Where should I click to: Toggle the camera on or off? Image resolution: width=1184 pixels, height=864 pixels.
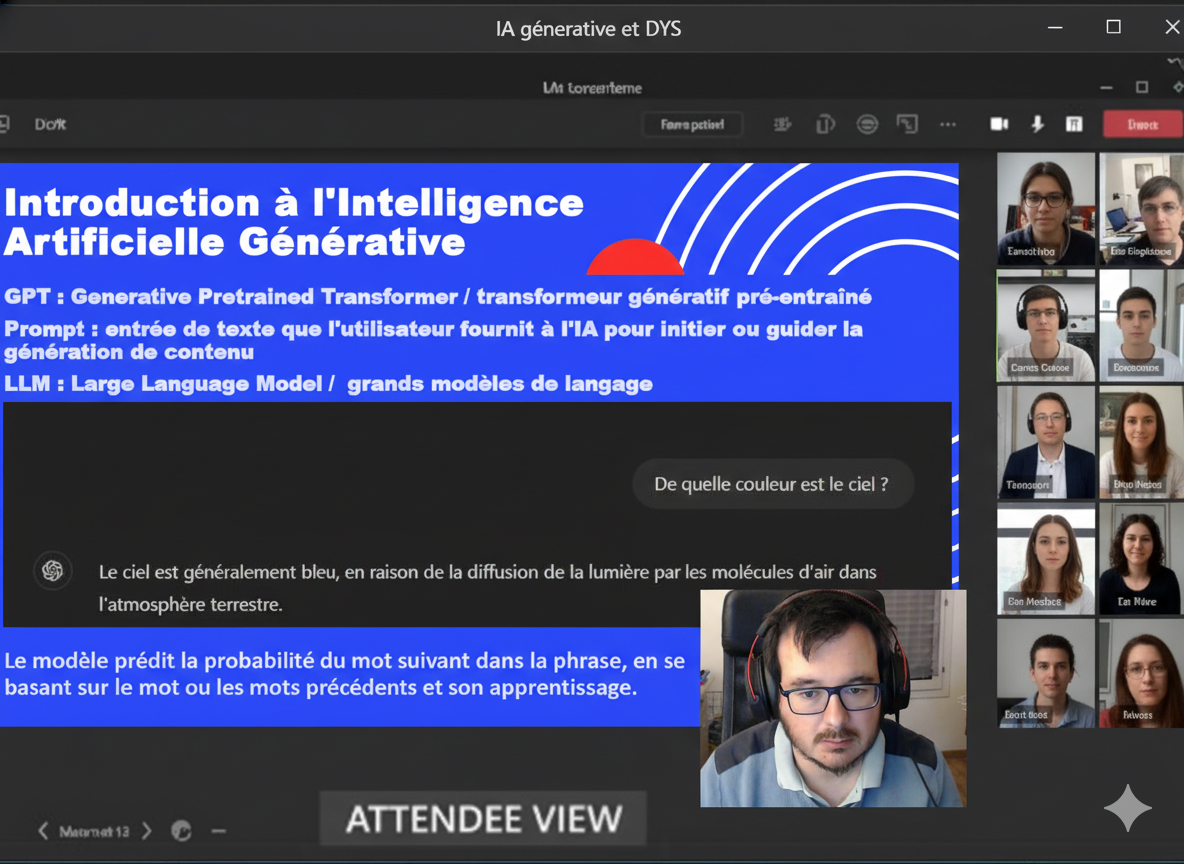coord(999,124)
